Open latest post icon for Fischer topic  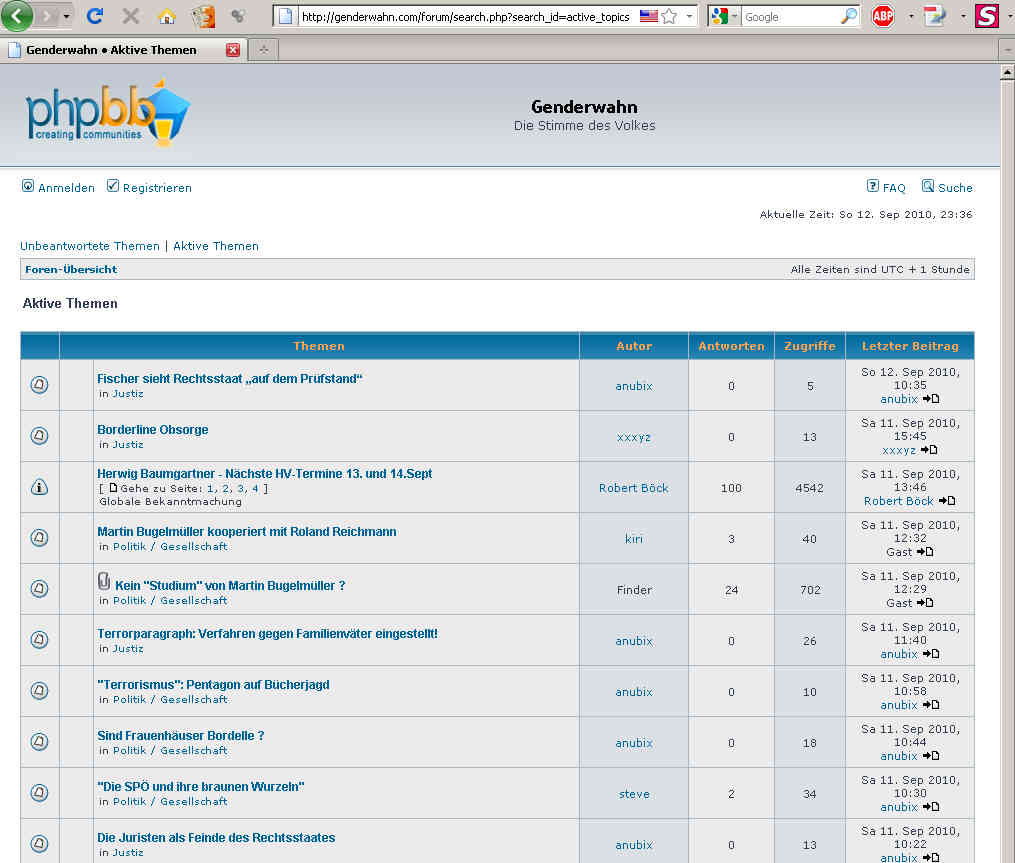coord(931,399)
